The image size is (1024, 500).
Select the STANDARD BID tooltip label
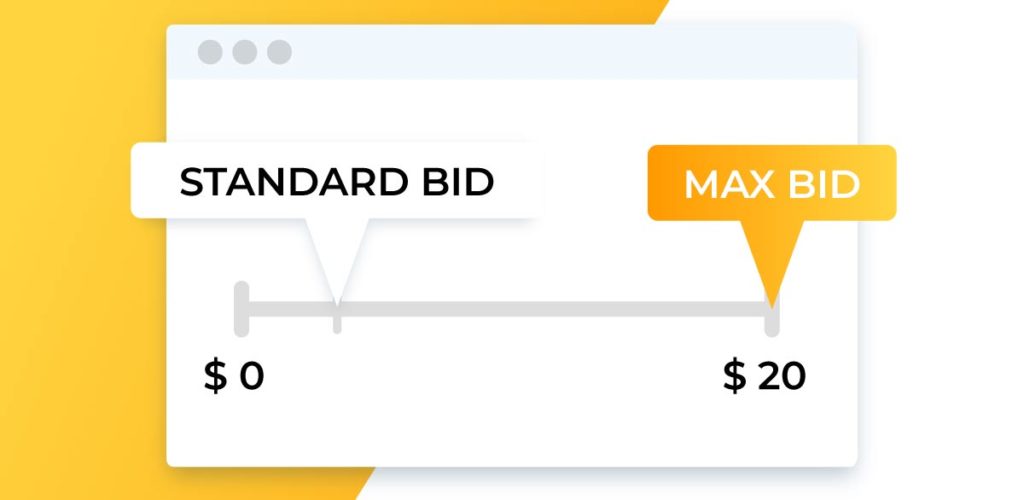click(337, 181)
